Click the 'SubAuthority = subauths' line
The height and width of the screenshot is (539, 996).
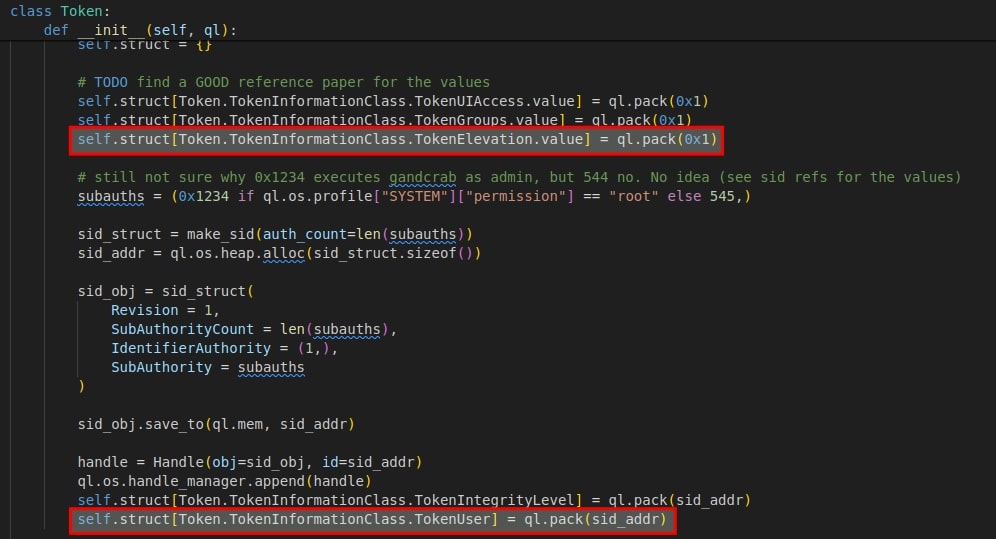[x=208, y=368]
